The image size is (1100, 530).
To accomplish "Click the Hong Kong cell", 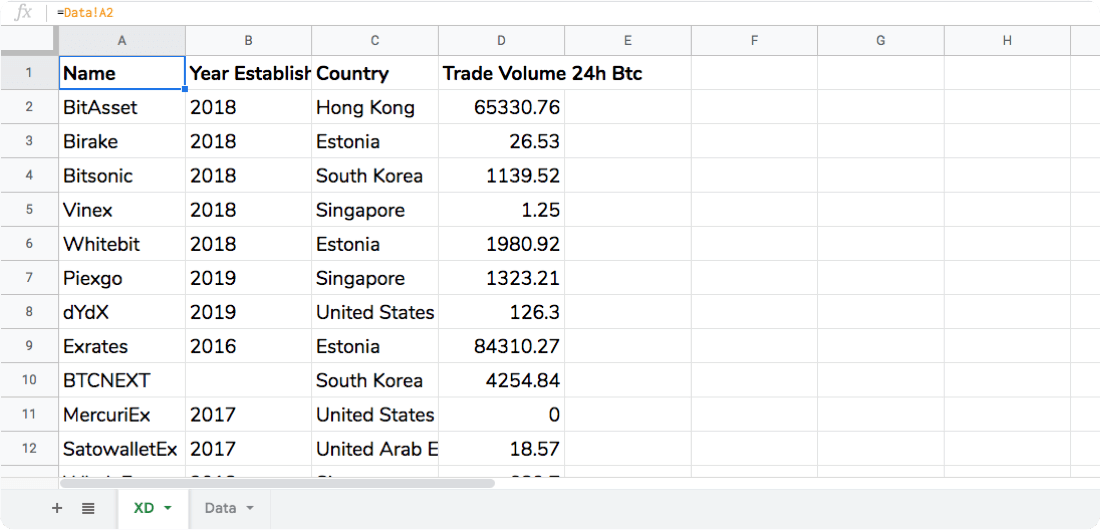I will point(375,107).
